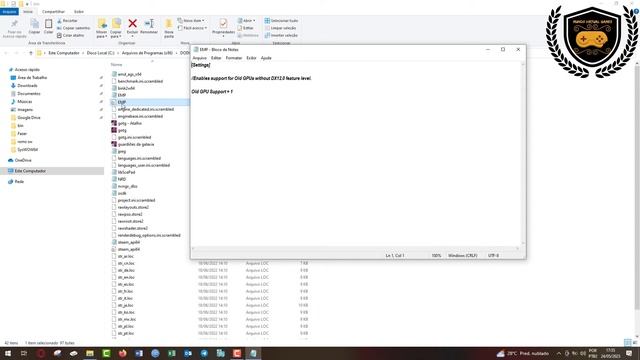
Task: Switch to the Compartilhar ribbon tab
Action: coord(53,11)
